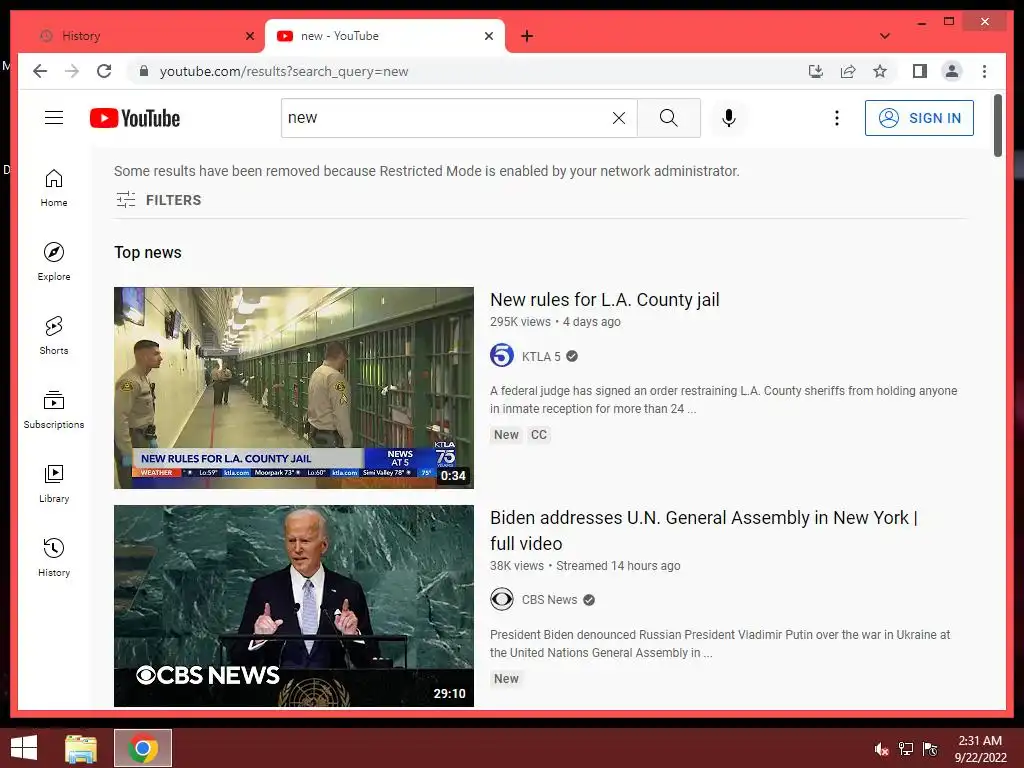The image size is (1024, 768).
Task: Click the page vertical scrollbar thumb
Action: pos(997,125)
